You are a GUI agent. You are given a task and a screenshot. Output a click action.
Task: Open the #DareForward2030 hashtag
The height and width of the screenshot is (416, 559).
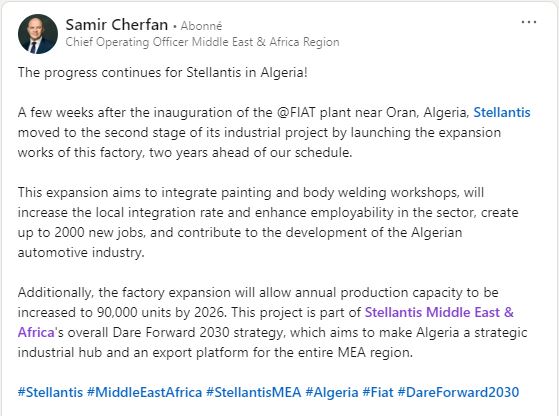point(458,392)
